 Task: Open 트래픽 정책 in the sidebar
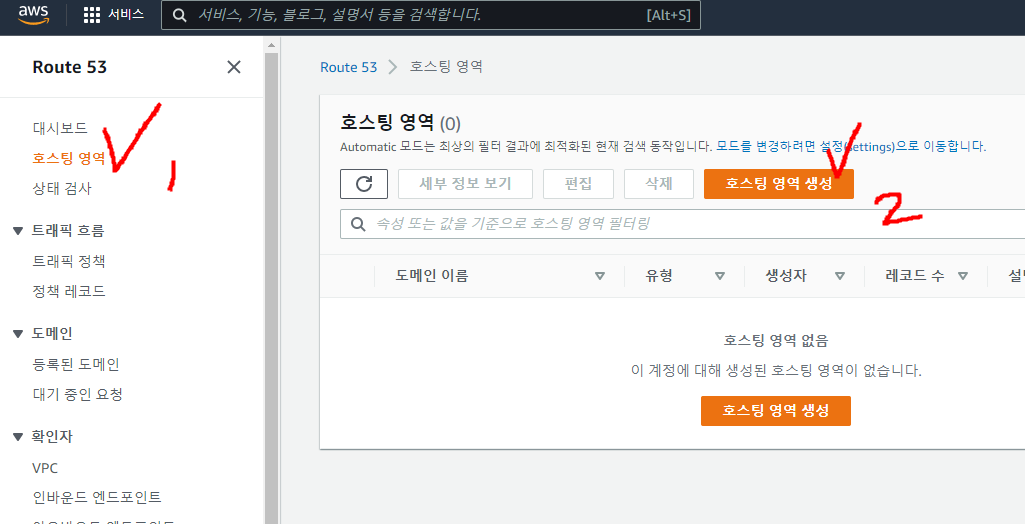(x=69, y=261)
